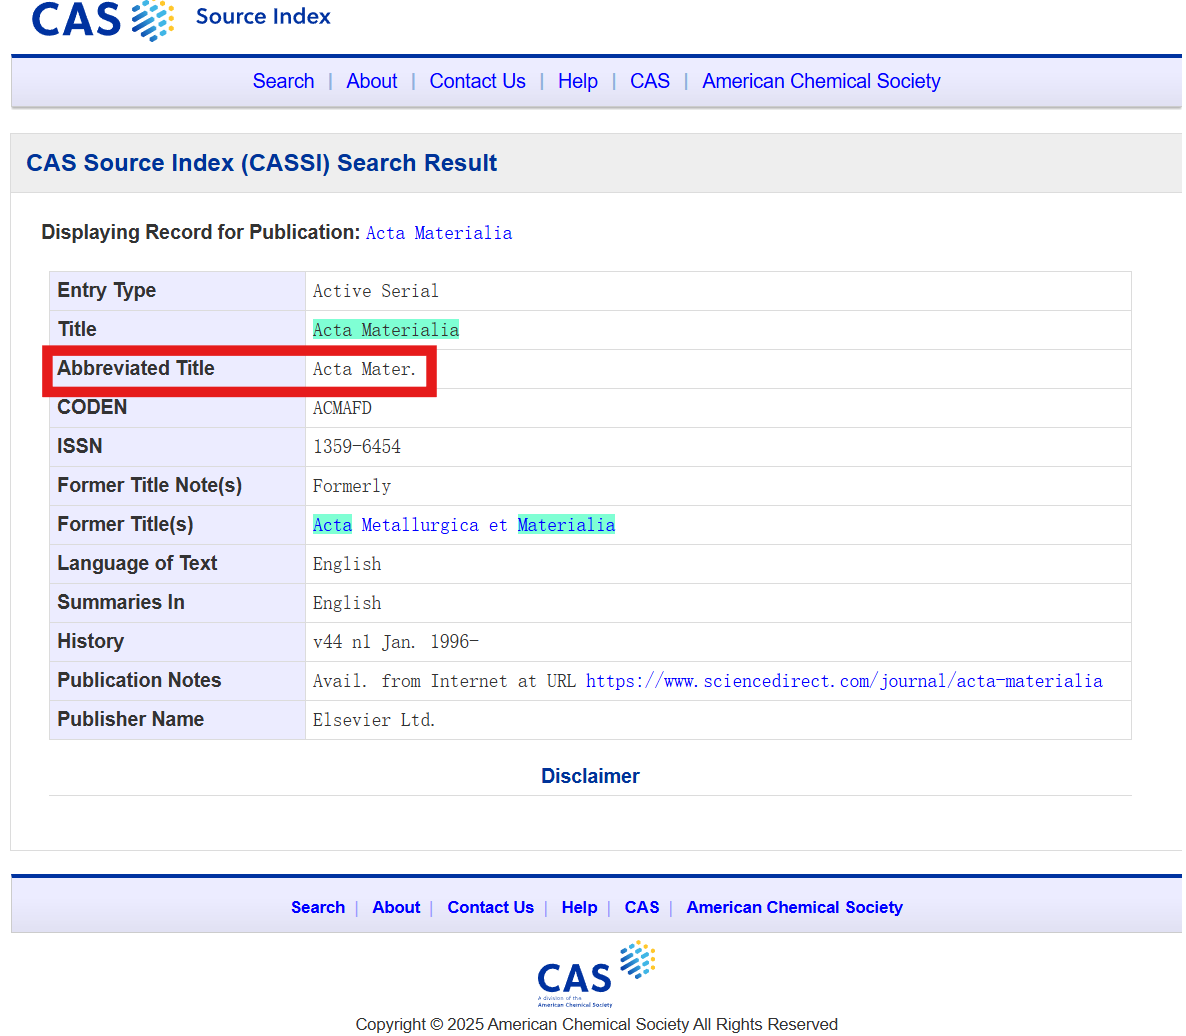
Task: Click the Entry Type value Active Serial
Action: pyautogui.click(x=375, y=291)
